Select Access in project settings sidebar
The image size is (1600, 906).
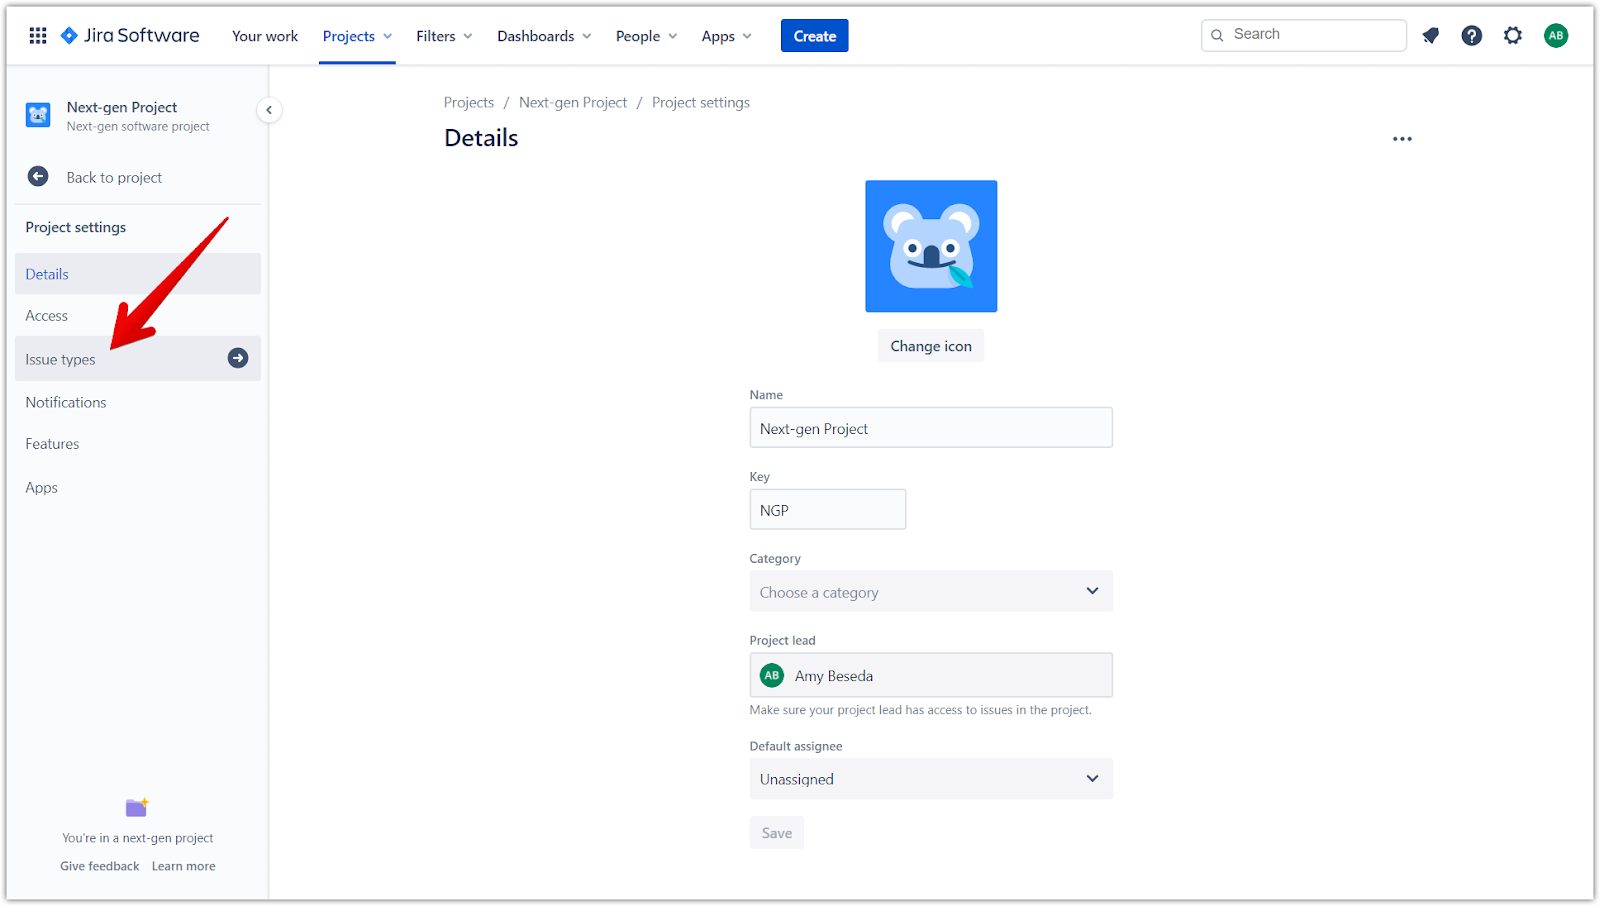138,316
